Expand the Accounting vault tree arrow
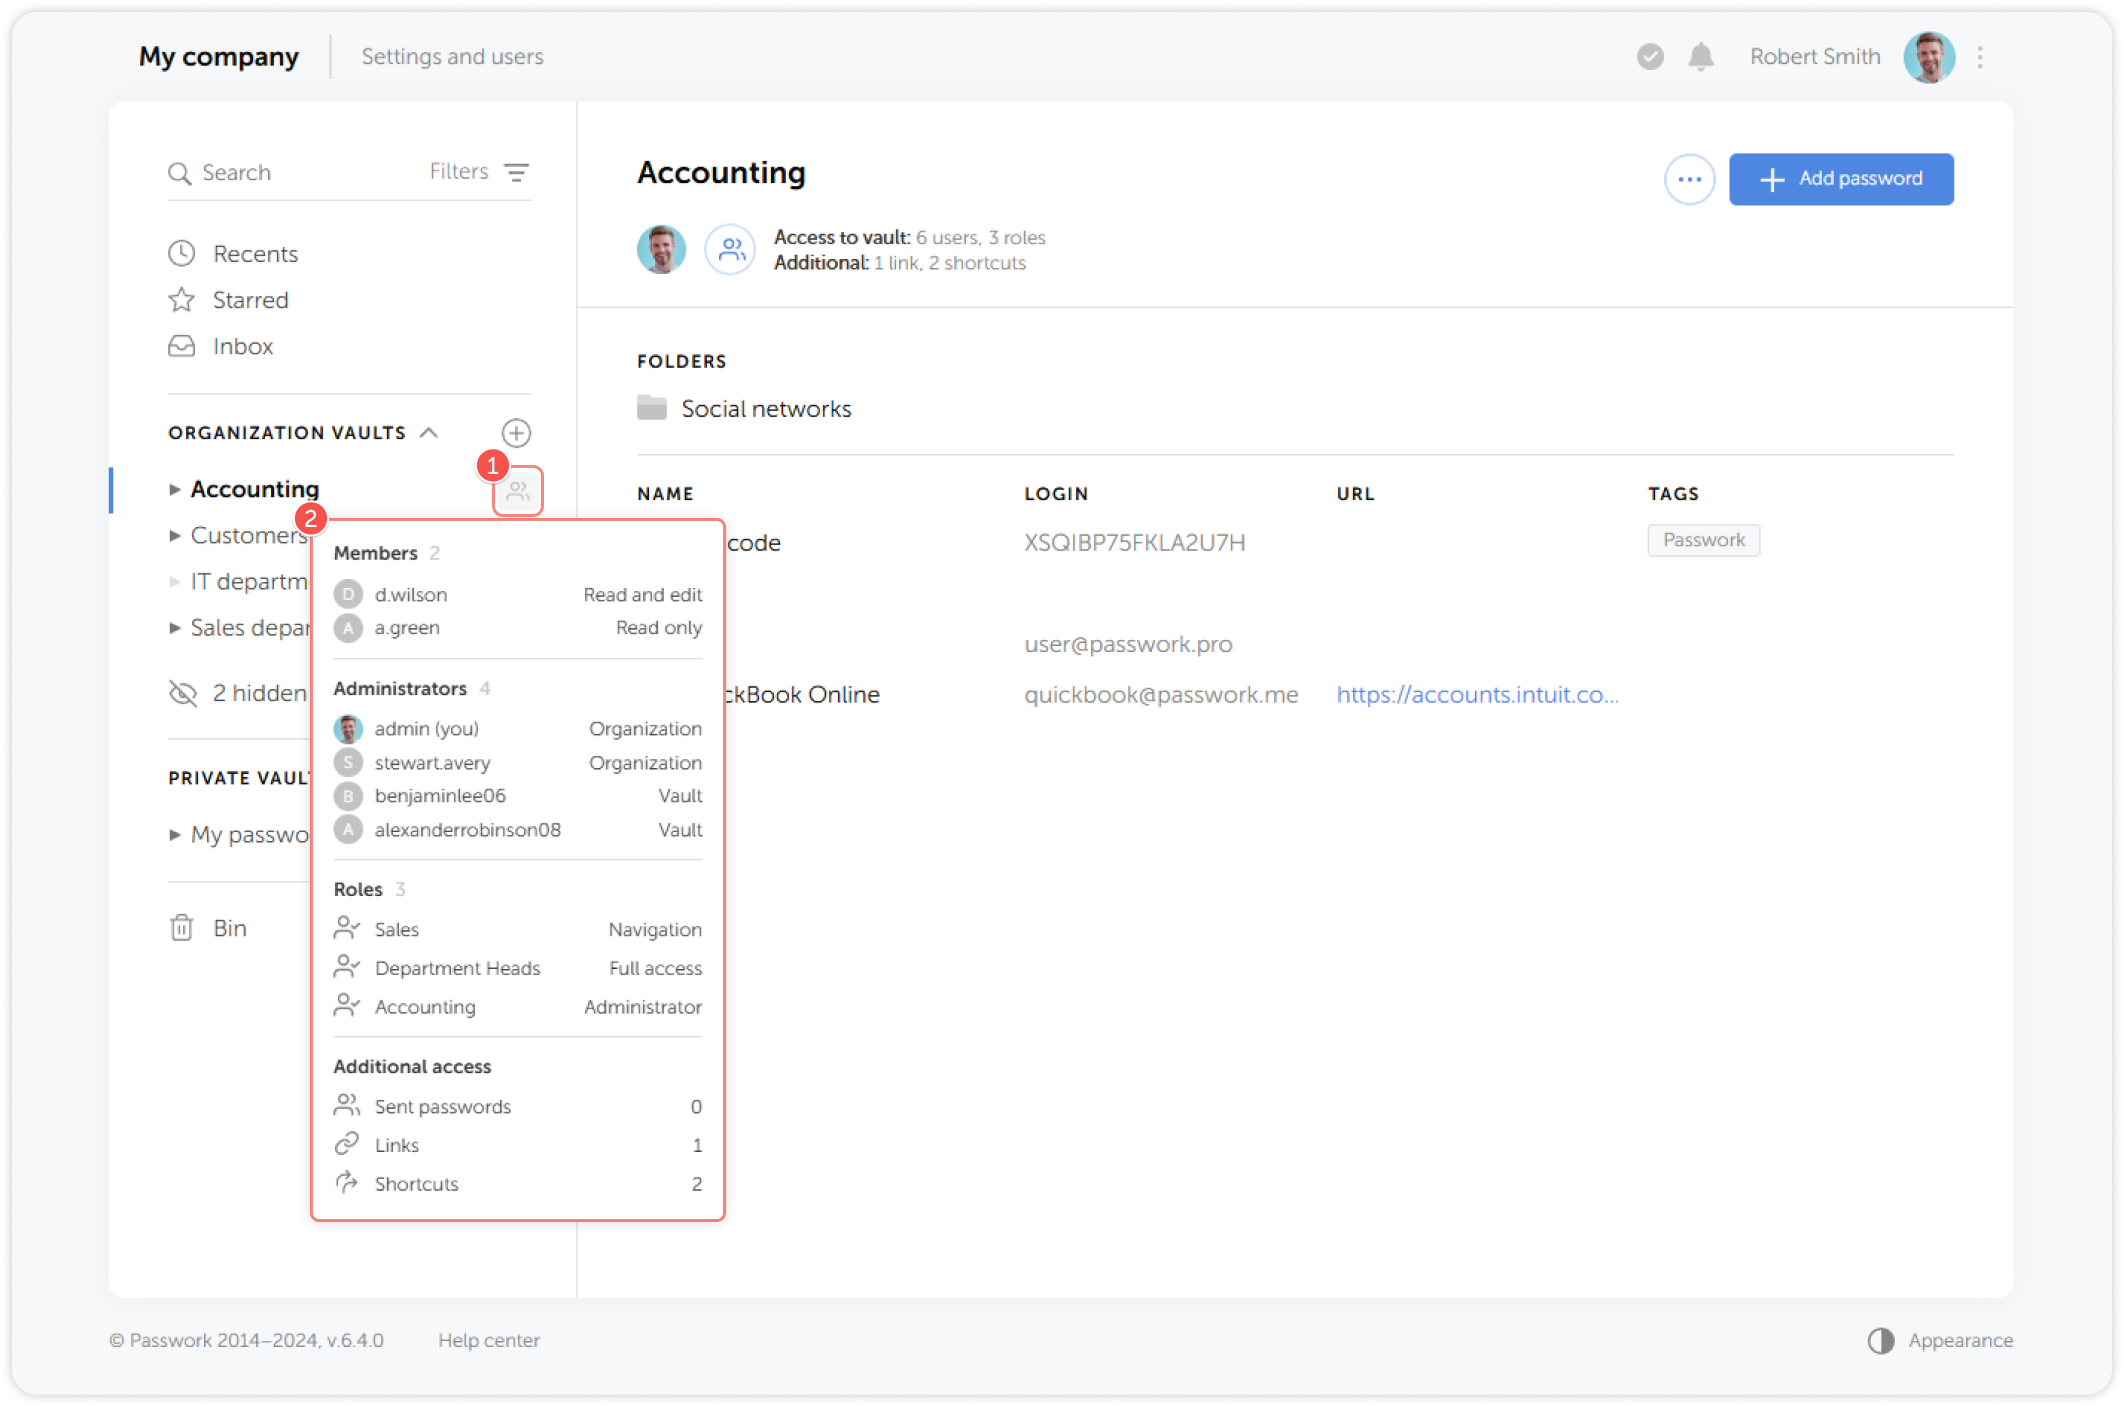 click(x=175, y=489)
